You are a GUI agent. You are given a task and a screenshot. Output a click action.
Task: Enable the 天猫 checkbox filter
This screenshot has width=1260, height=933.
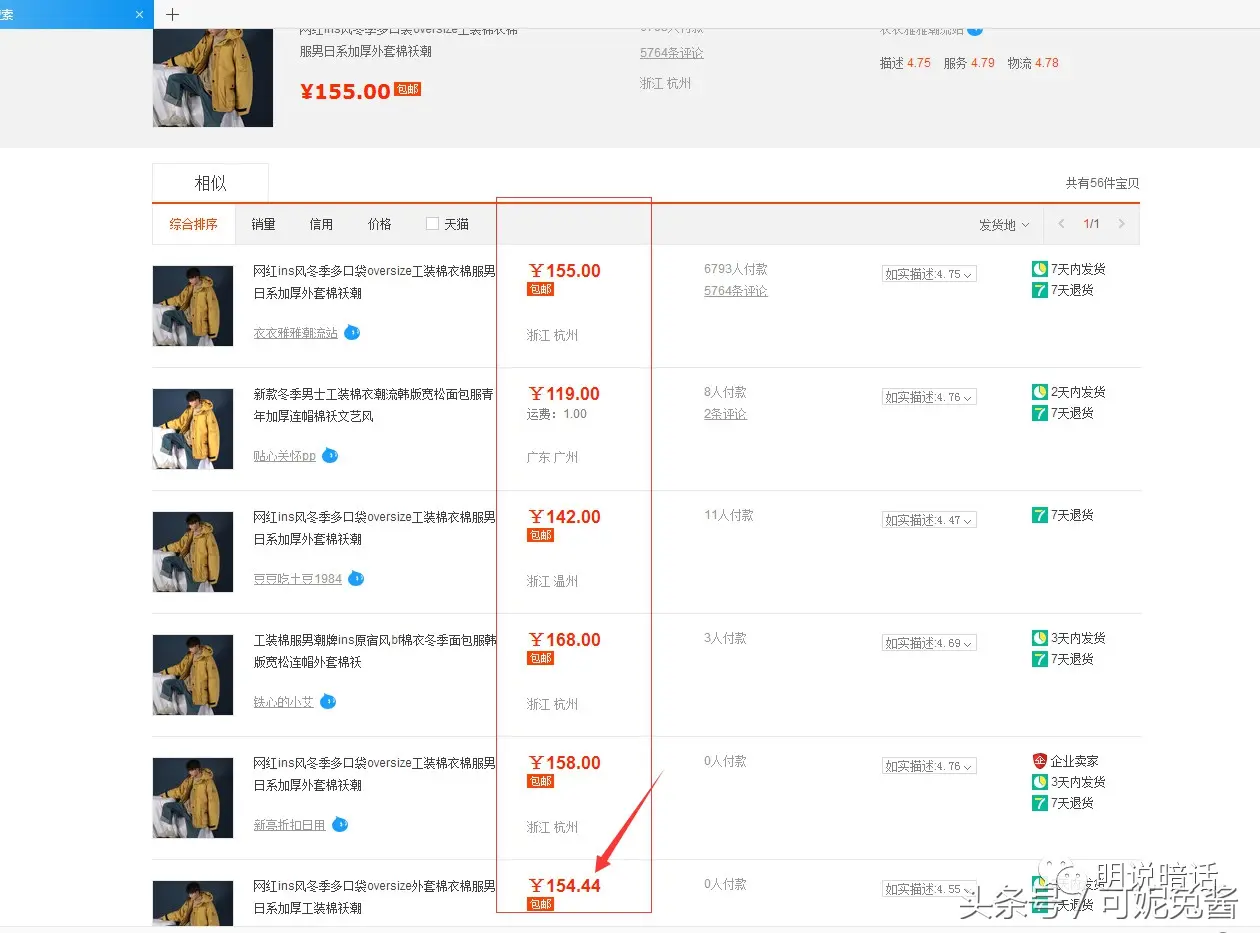[432, 224]
